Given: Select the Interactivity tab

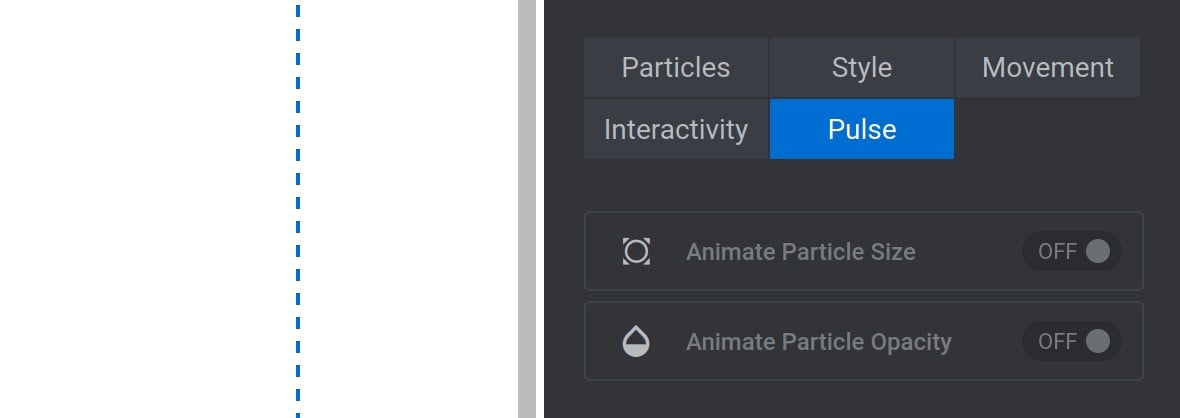Looking at the screenshot, I should point(676,129).
